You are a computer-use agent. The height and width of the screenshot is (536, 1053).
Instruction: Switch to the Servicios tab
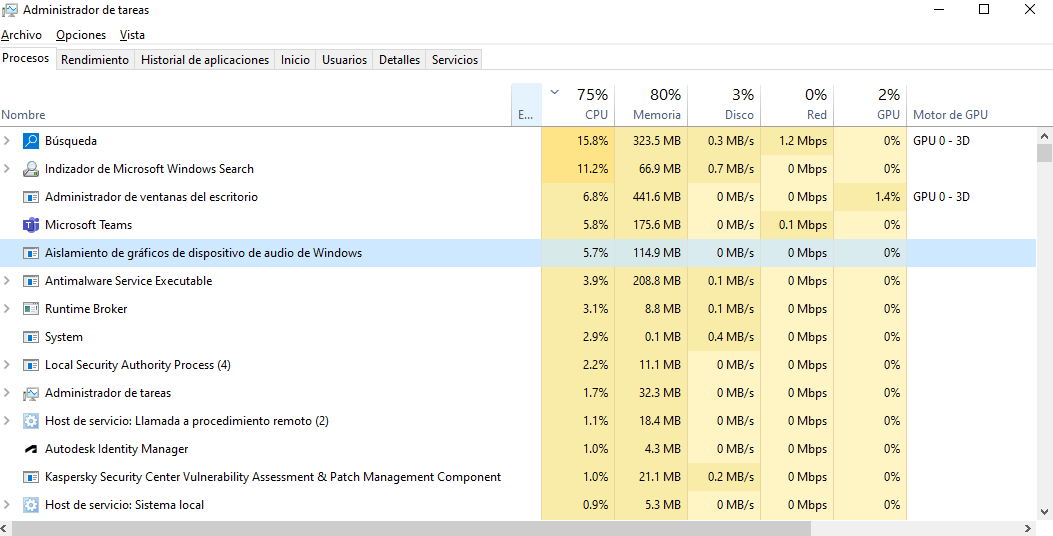[x=455, y=60]
